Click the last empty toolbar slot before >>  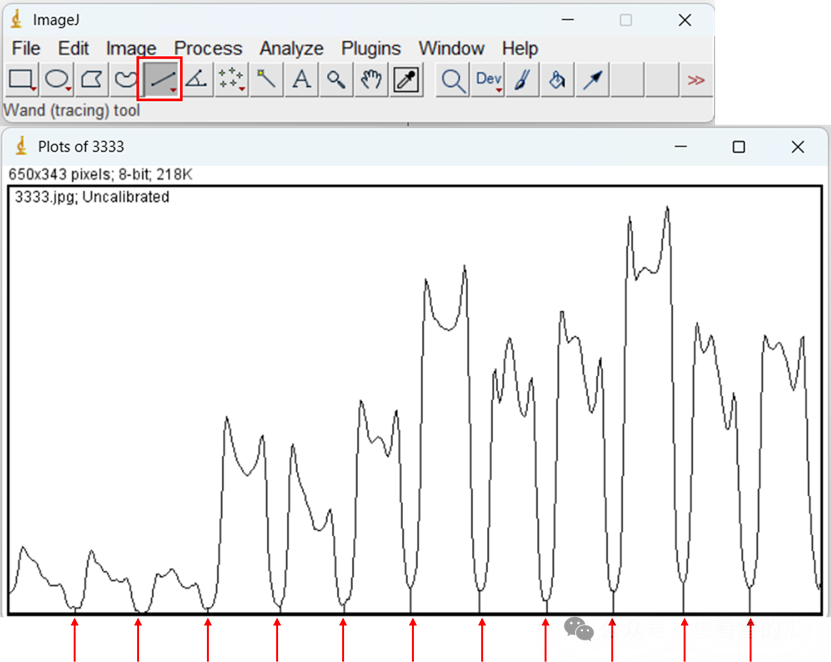(662, 80)
